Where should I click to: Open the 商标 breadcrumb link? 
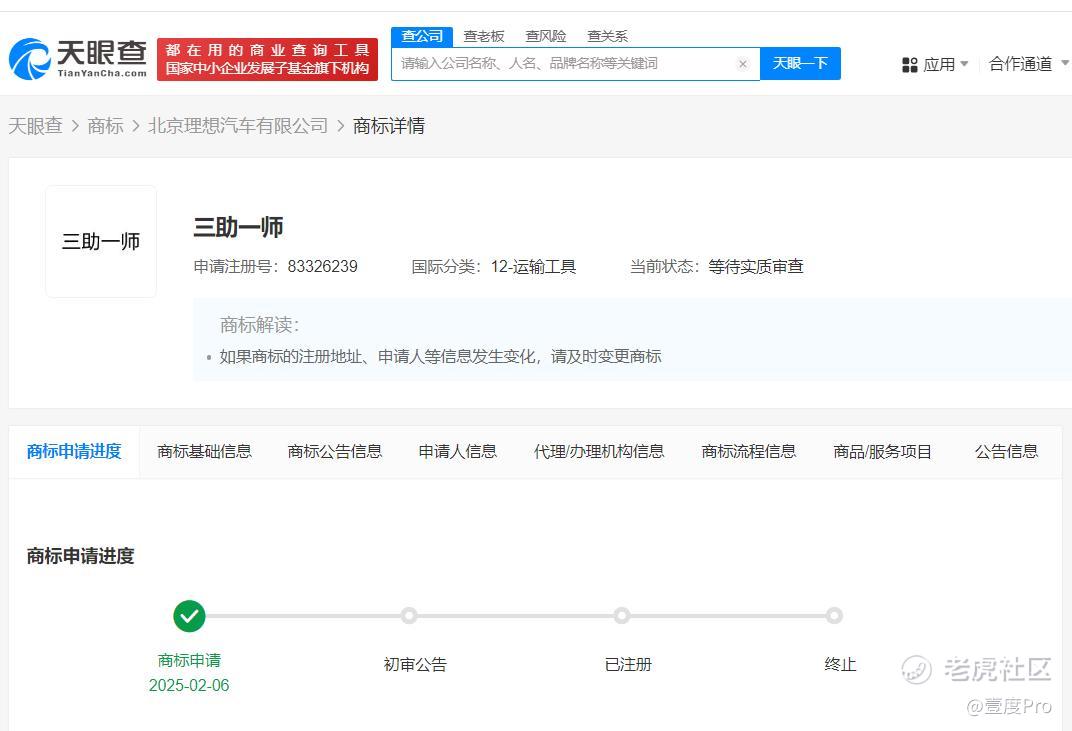pyautogui.click(x=105, y=126)
